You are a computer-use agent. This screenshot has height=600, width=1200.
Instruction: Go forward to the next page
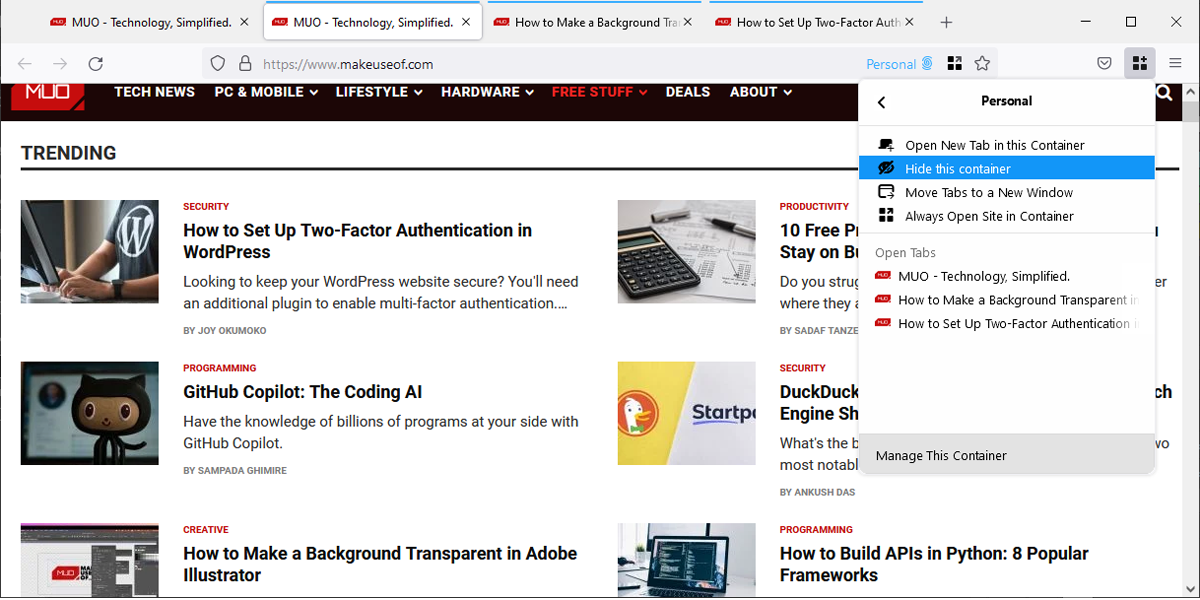(x=60, y=64)
